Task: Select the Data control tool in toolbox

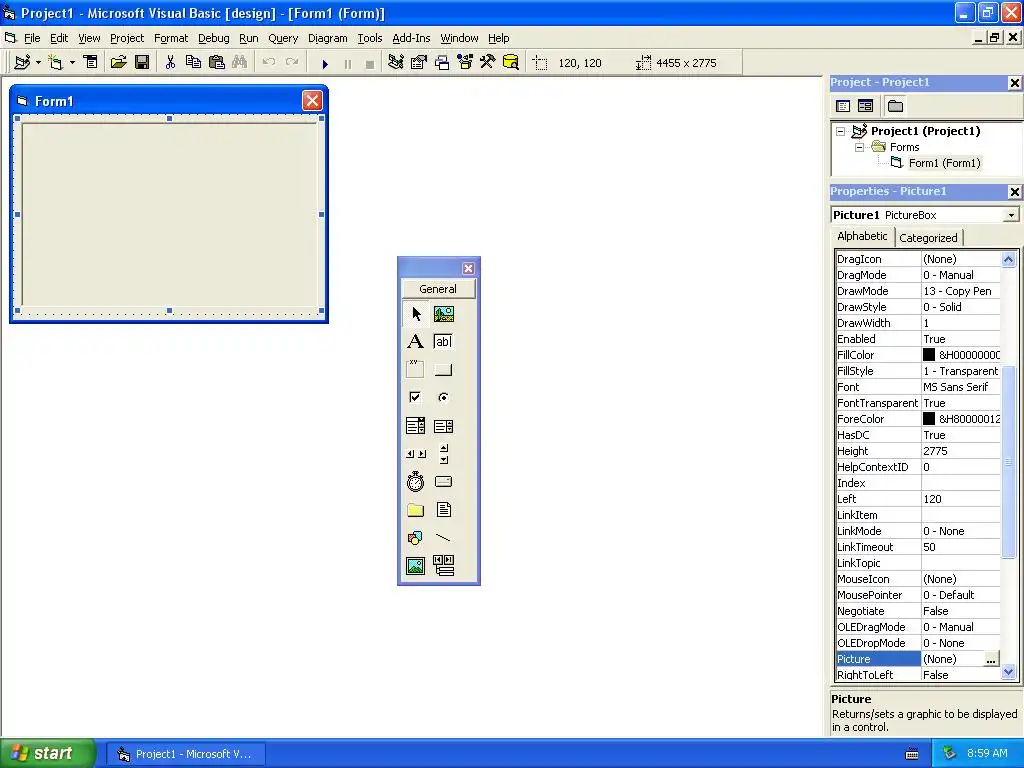Action: (x=443, y=566)
